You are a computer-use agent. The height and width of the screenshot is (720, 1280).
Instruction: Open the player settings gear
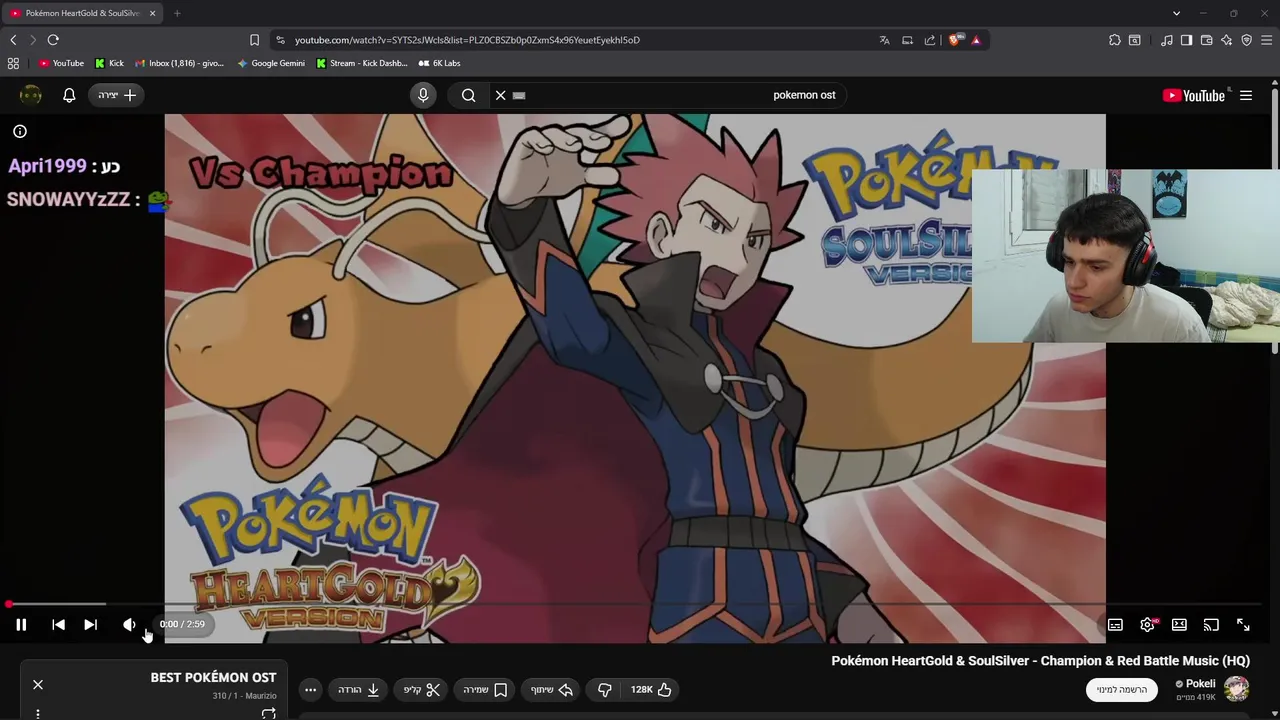[1147, 625]
